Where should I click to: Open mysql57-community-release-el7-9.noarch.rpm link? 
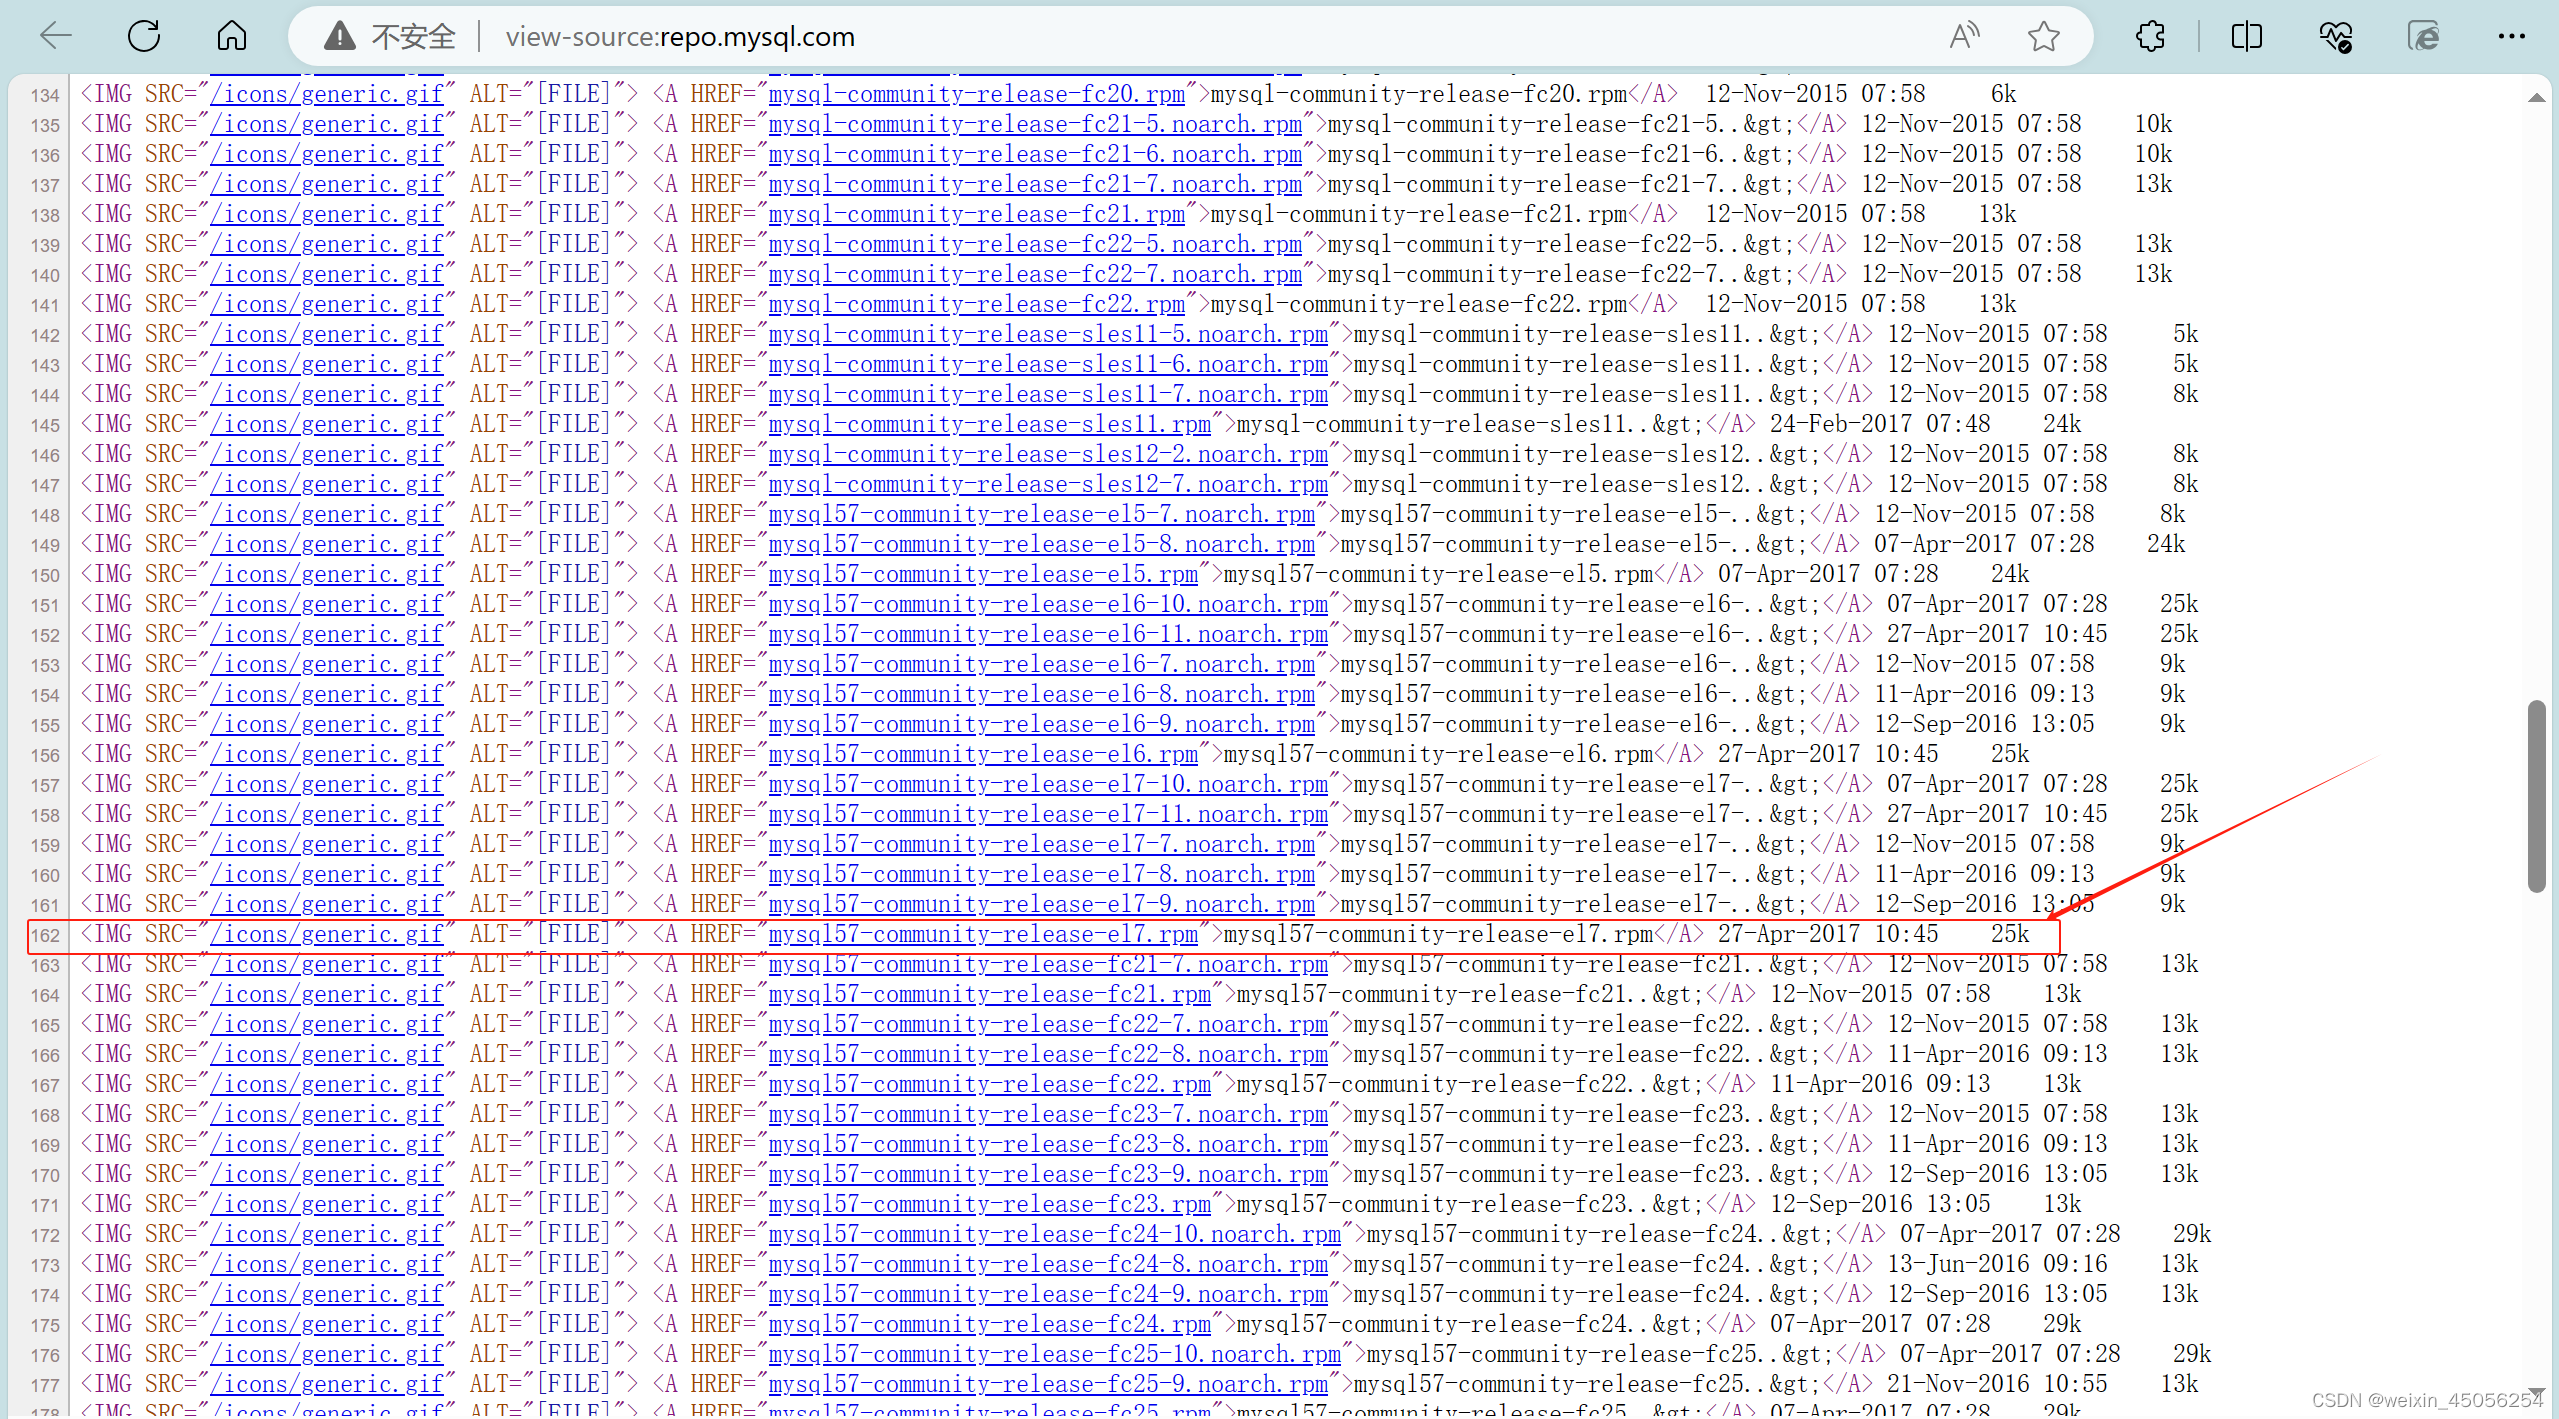1041,904
